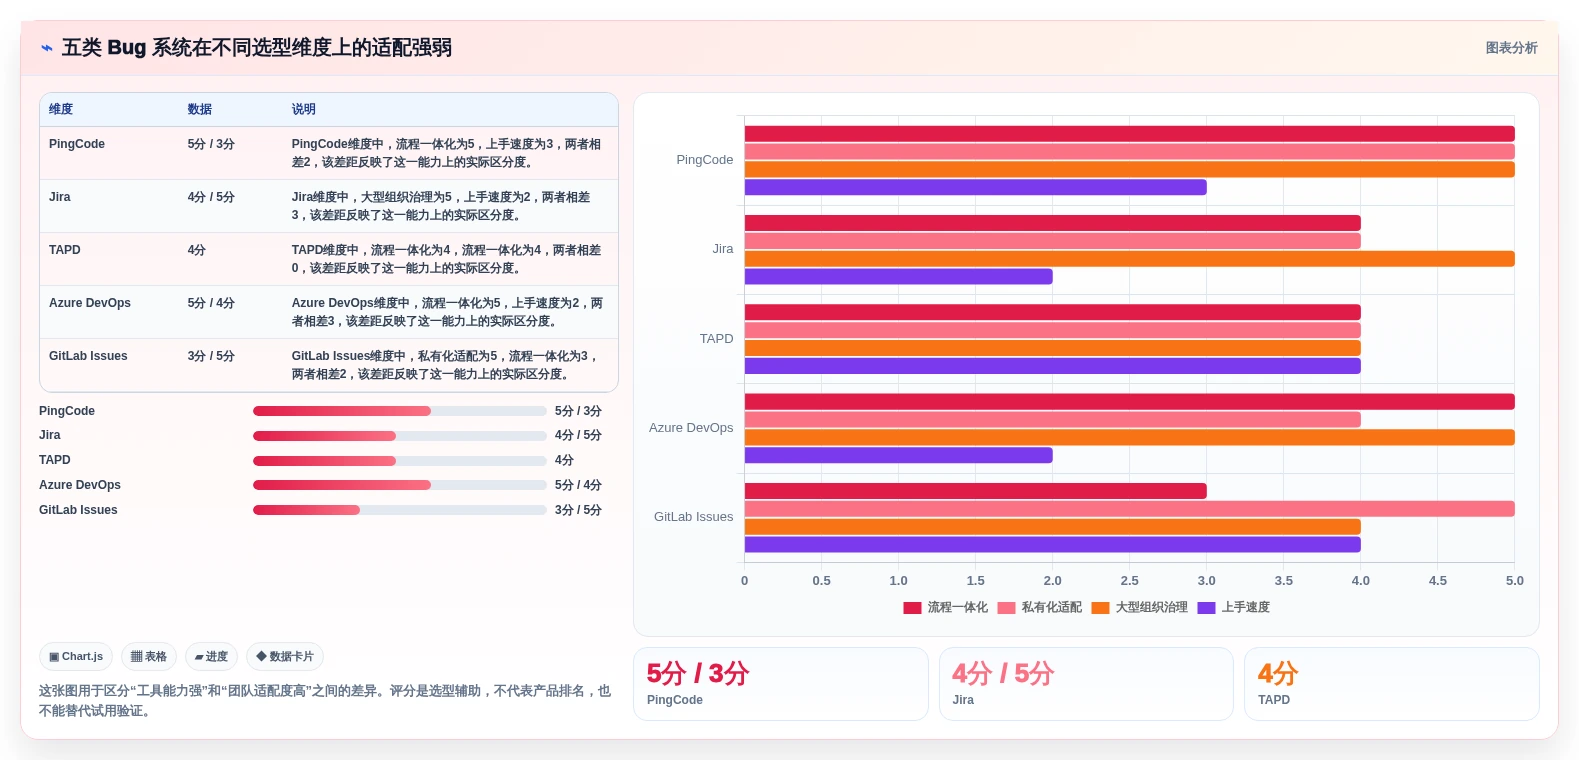Click the Azure DevOps progress bar

tap(400, 485)
